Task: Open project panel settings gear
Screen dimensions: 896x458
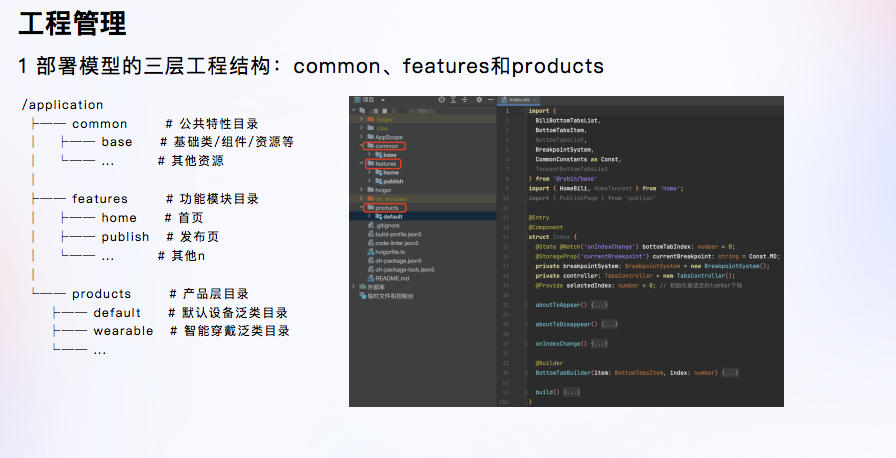Action: pyautogui.click(x=479, y=100)
